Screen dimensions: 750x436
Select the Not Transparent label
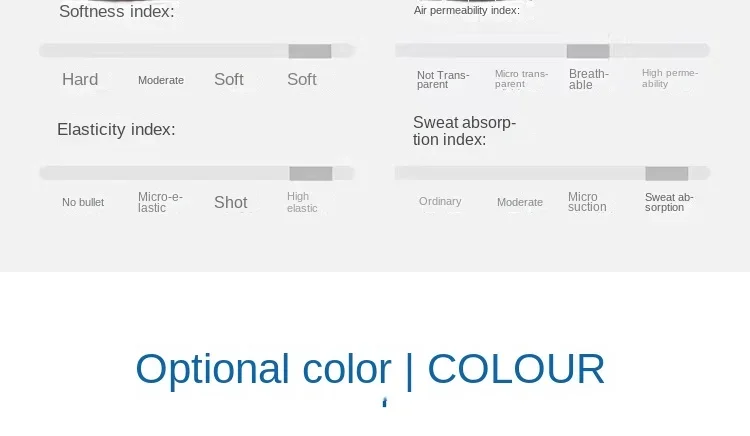[443, 80]
